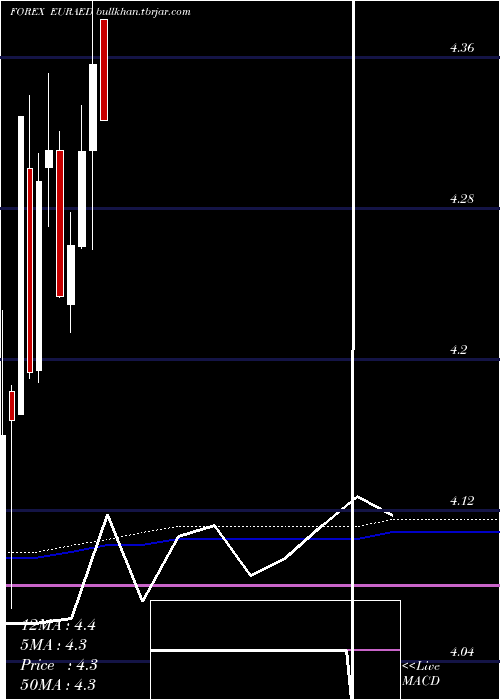500x700 pixels.
Task: Click the 50MA : 4.3 readout
Action: [x=58, y=684]
